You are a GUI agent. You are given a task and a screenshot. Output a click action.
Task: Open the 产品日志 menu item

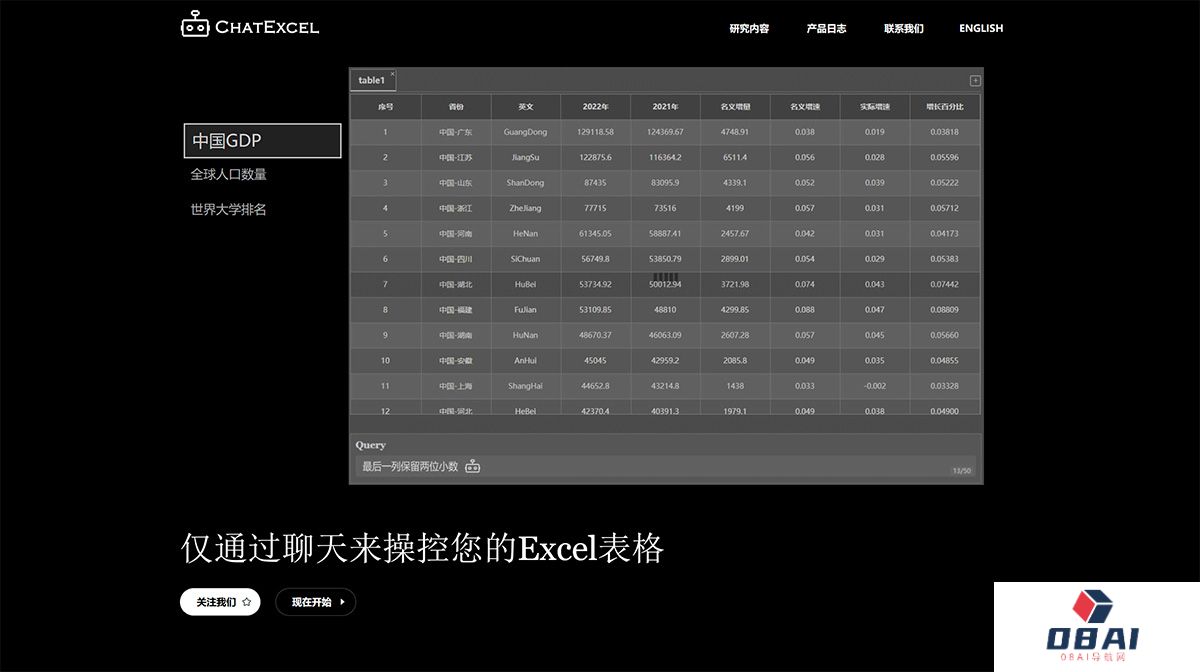point(826,28)
